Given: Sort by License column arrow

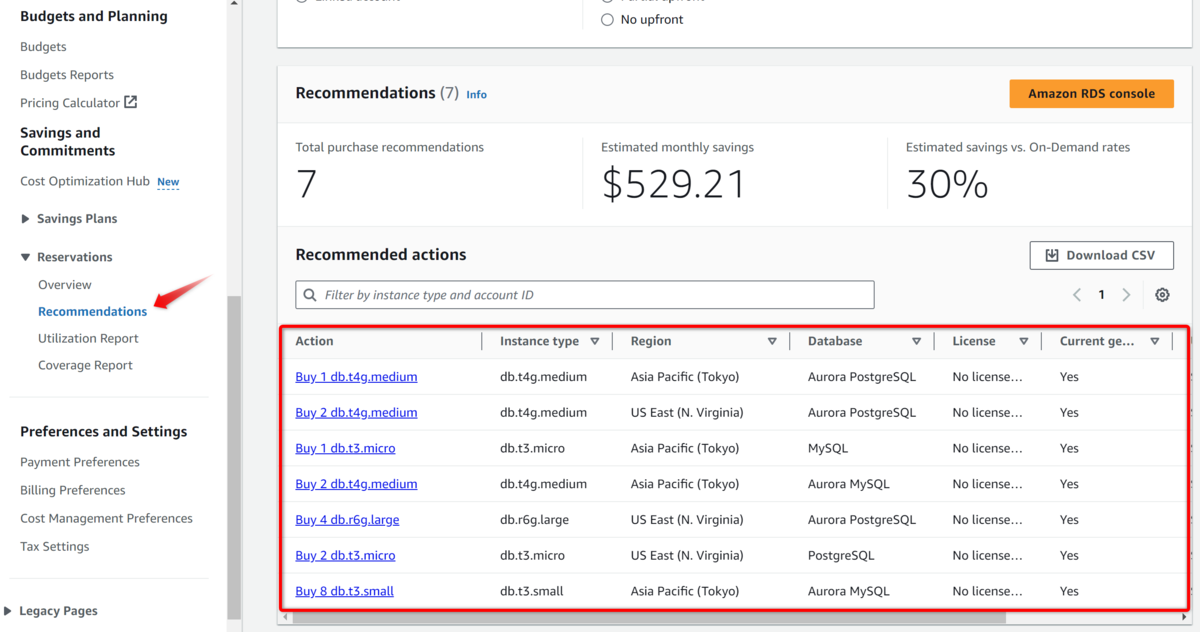Looking at the screenshot, I should click(x=1024, y=341).
